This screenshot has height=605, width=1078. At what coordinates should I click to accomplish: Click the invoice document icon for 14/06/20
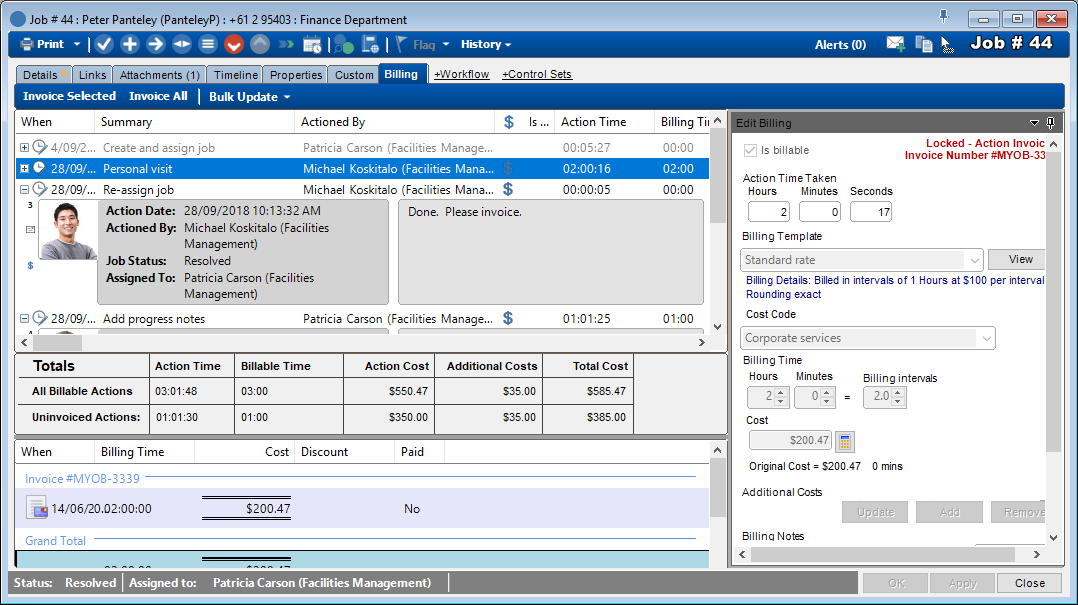pyautogui.click(x=37, y=509)
